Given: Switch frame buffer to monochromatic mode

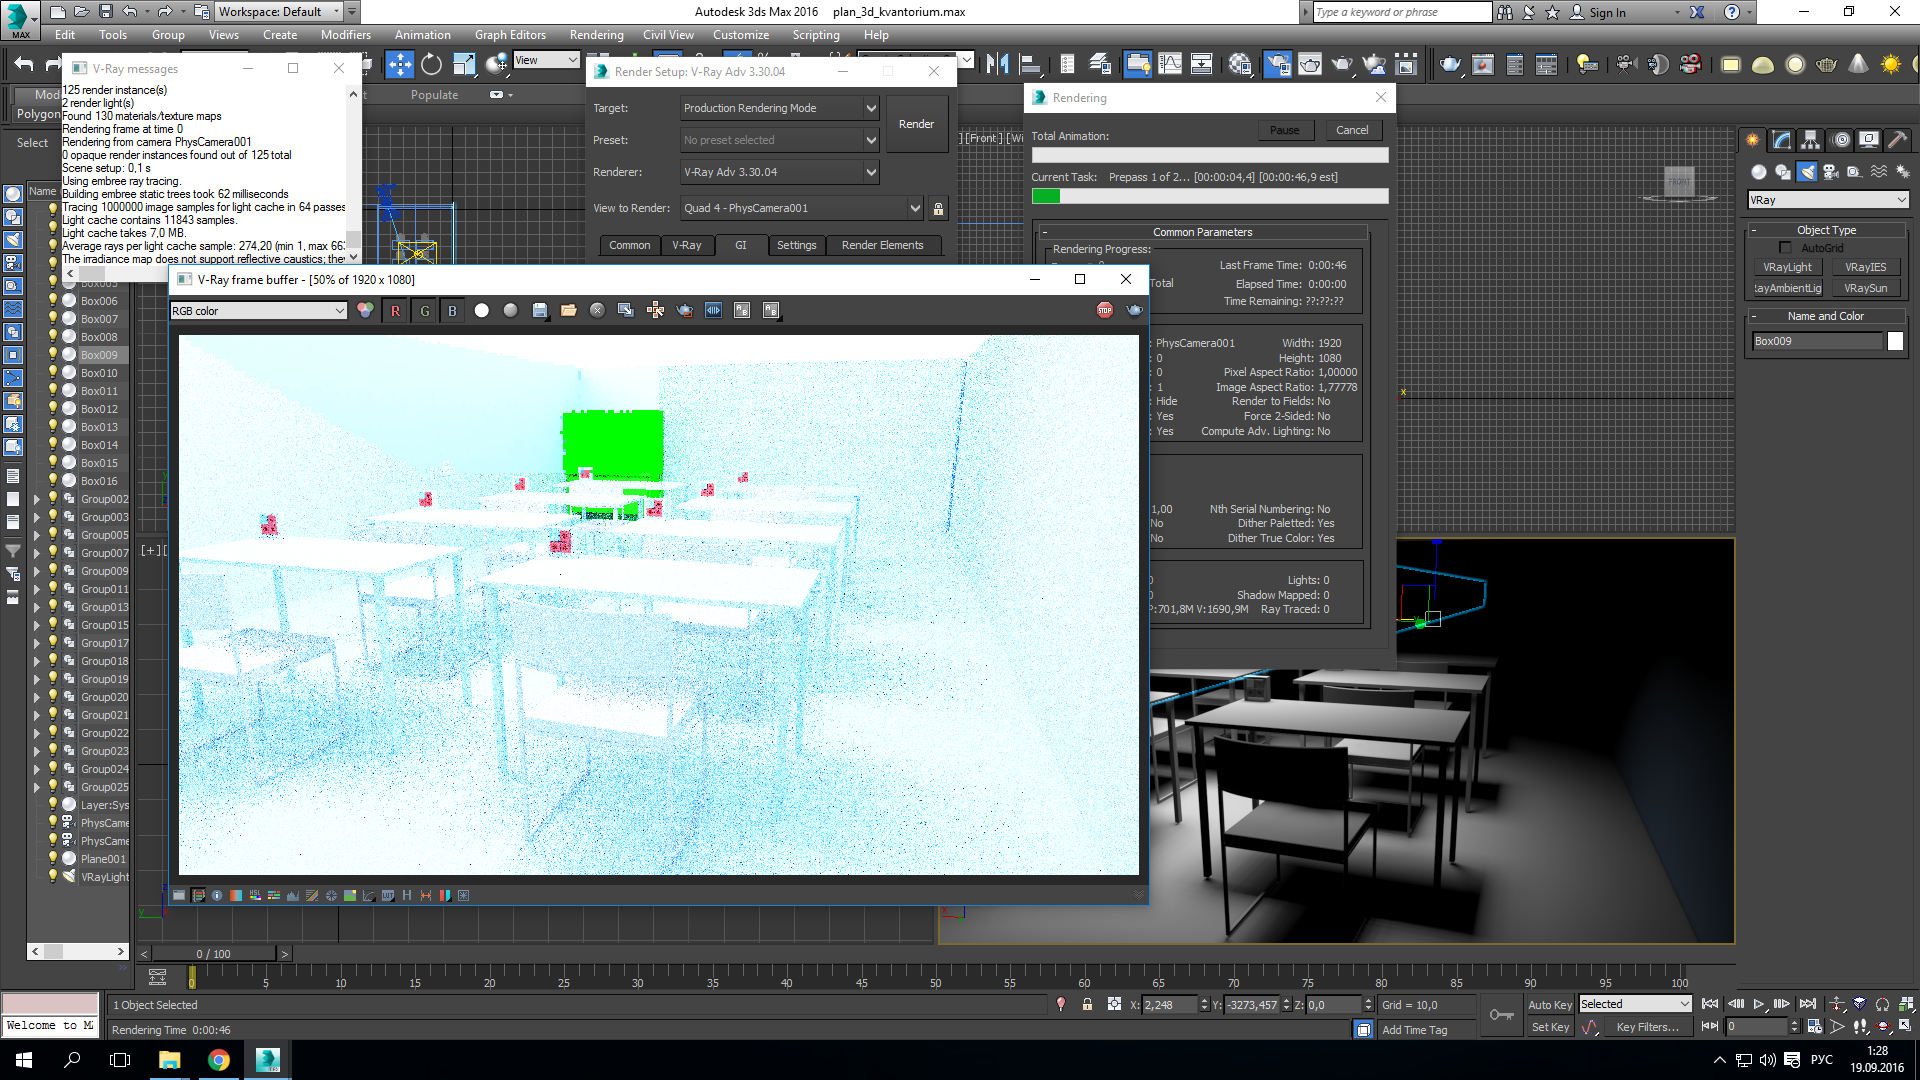Looking at the screenshot, I should pos(510,311).
